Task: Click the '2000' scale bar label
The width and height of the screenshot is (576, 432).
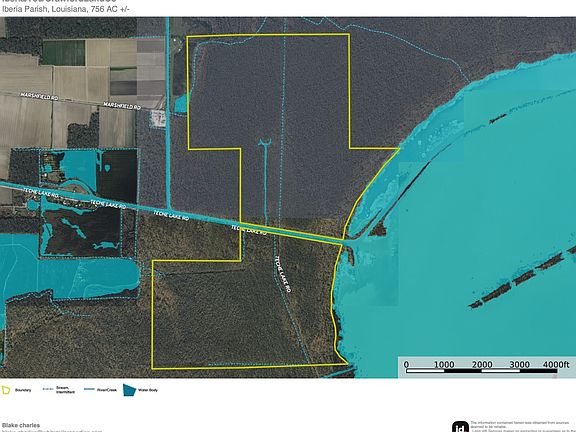Action: 482,364
